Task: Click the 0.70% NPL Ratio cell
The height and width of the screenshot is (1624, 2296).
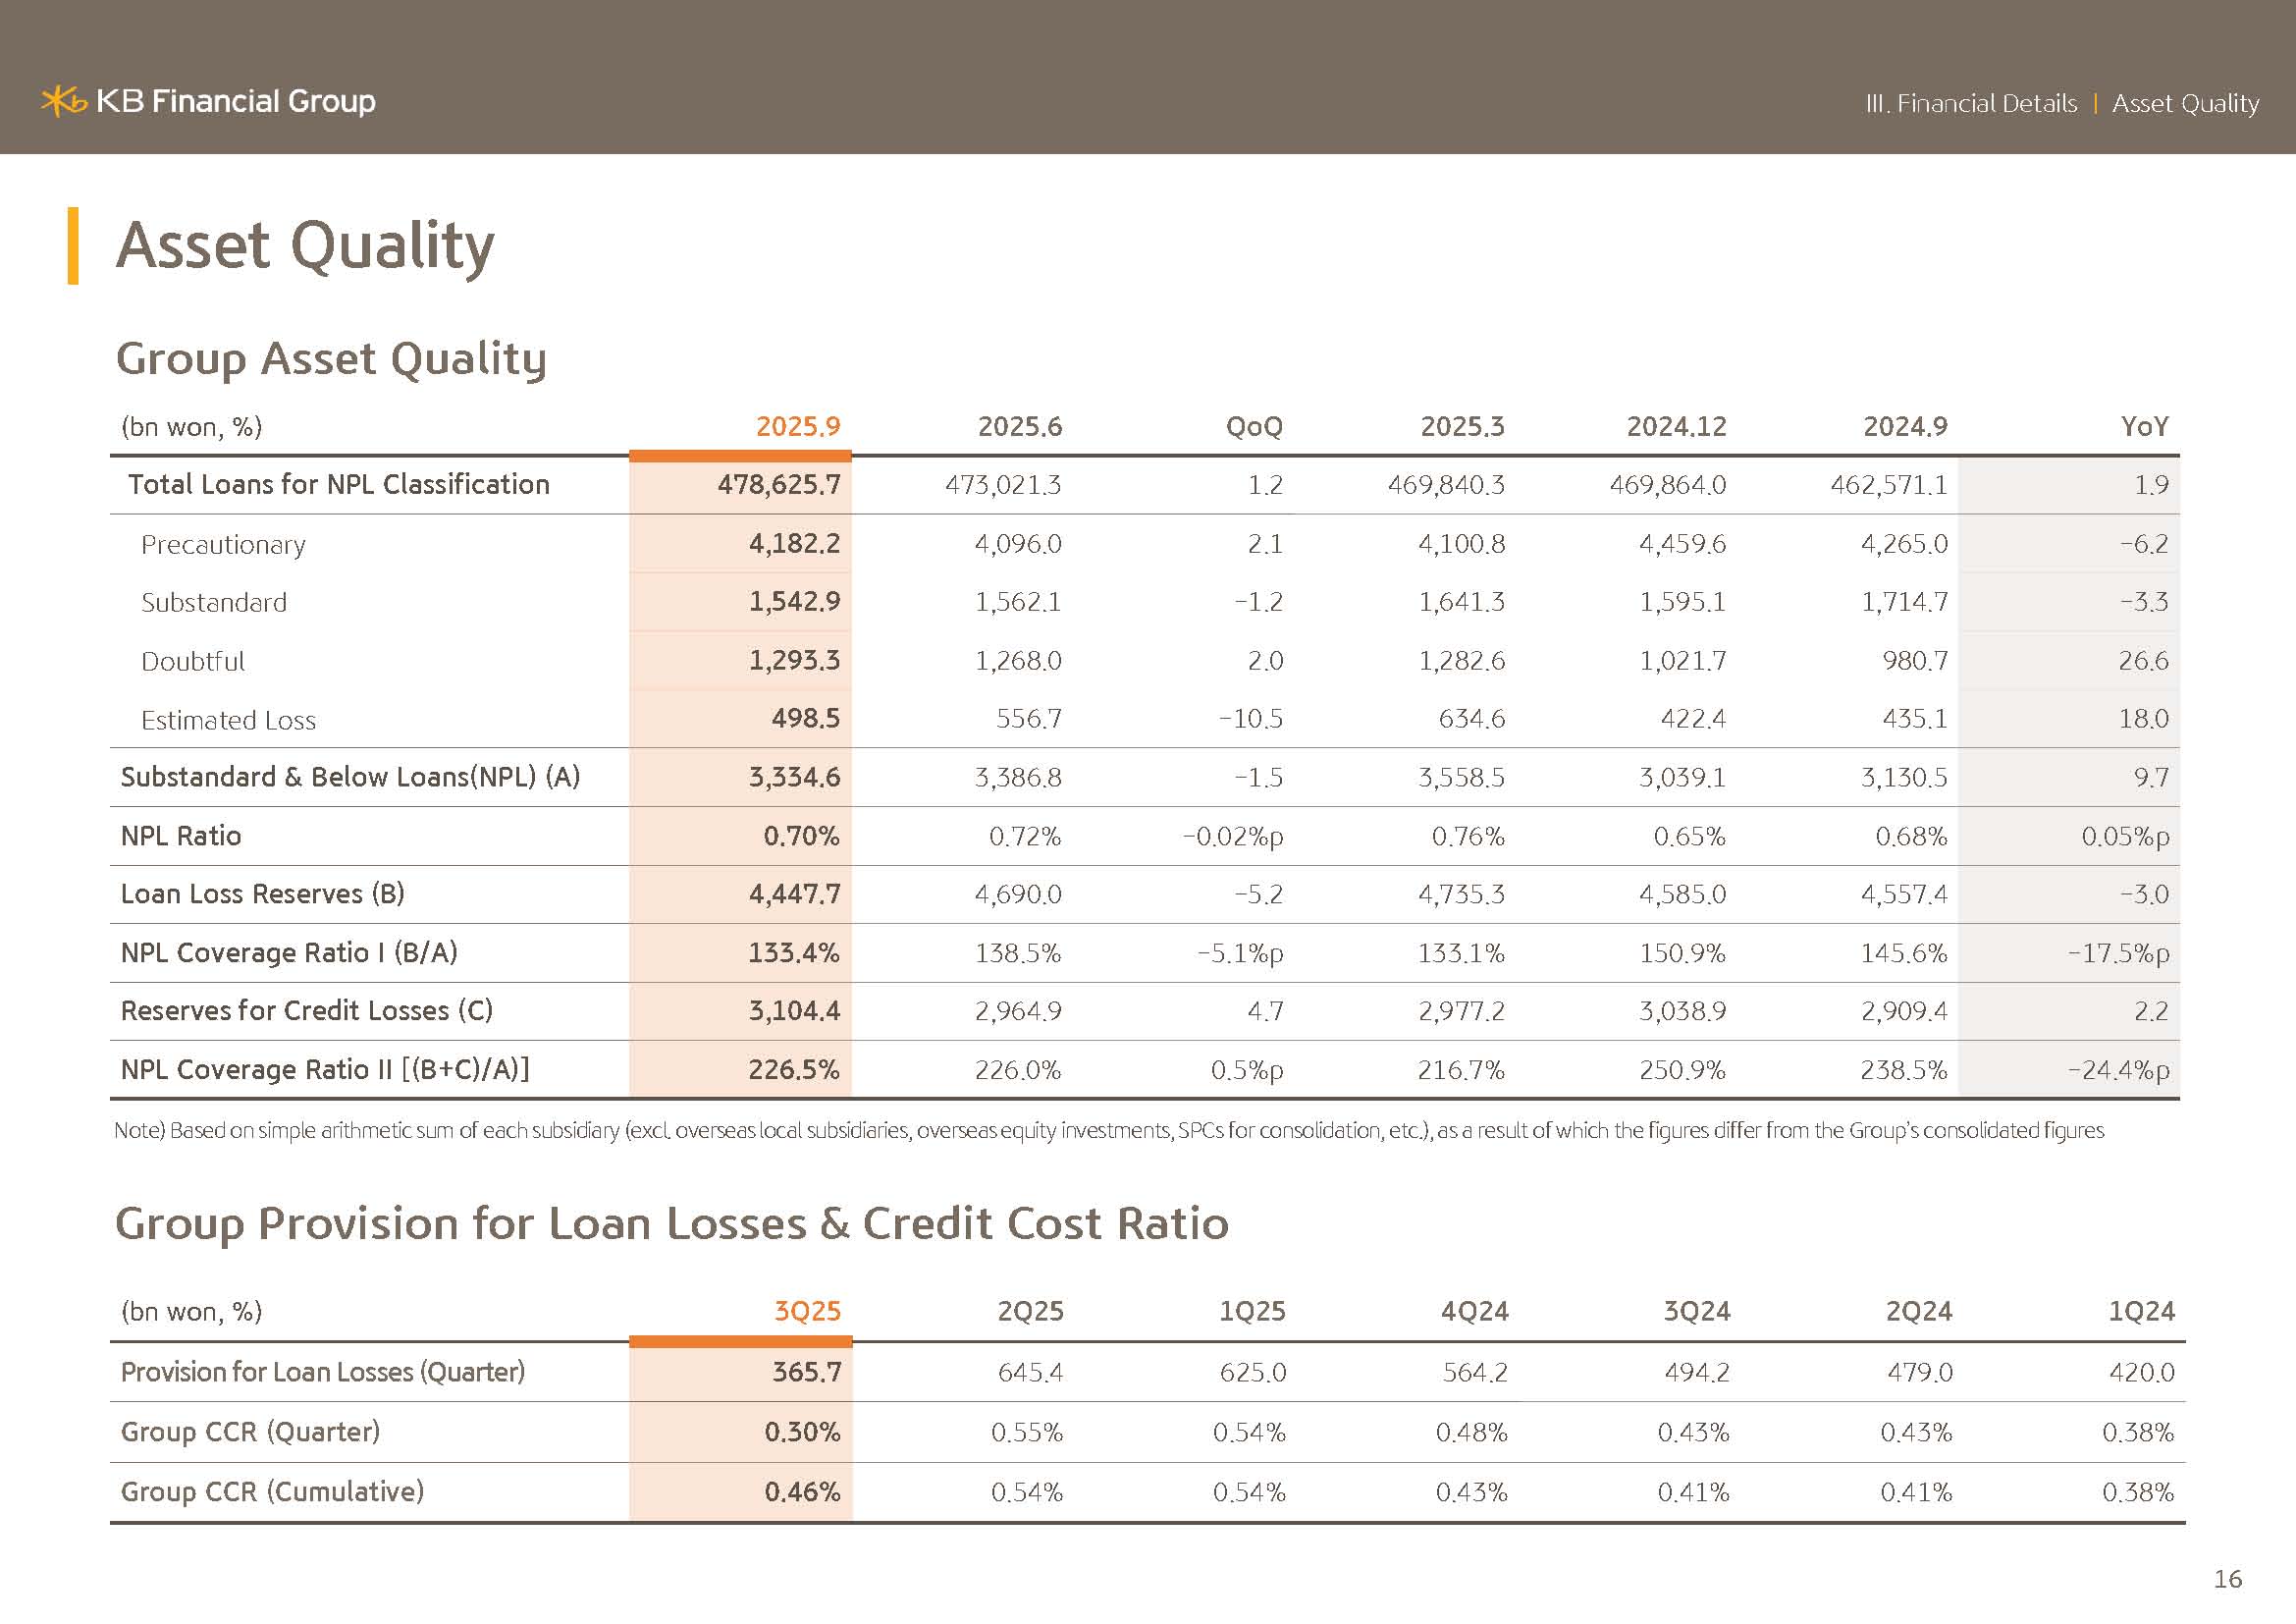Action: (x=800, y=836)
